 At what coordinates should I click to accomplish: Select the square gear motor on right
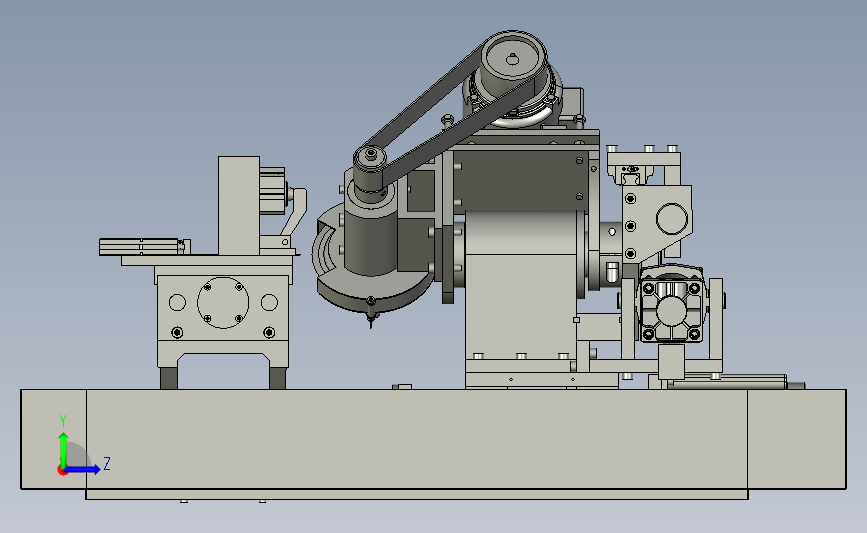[671, 310]
